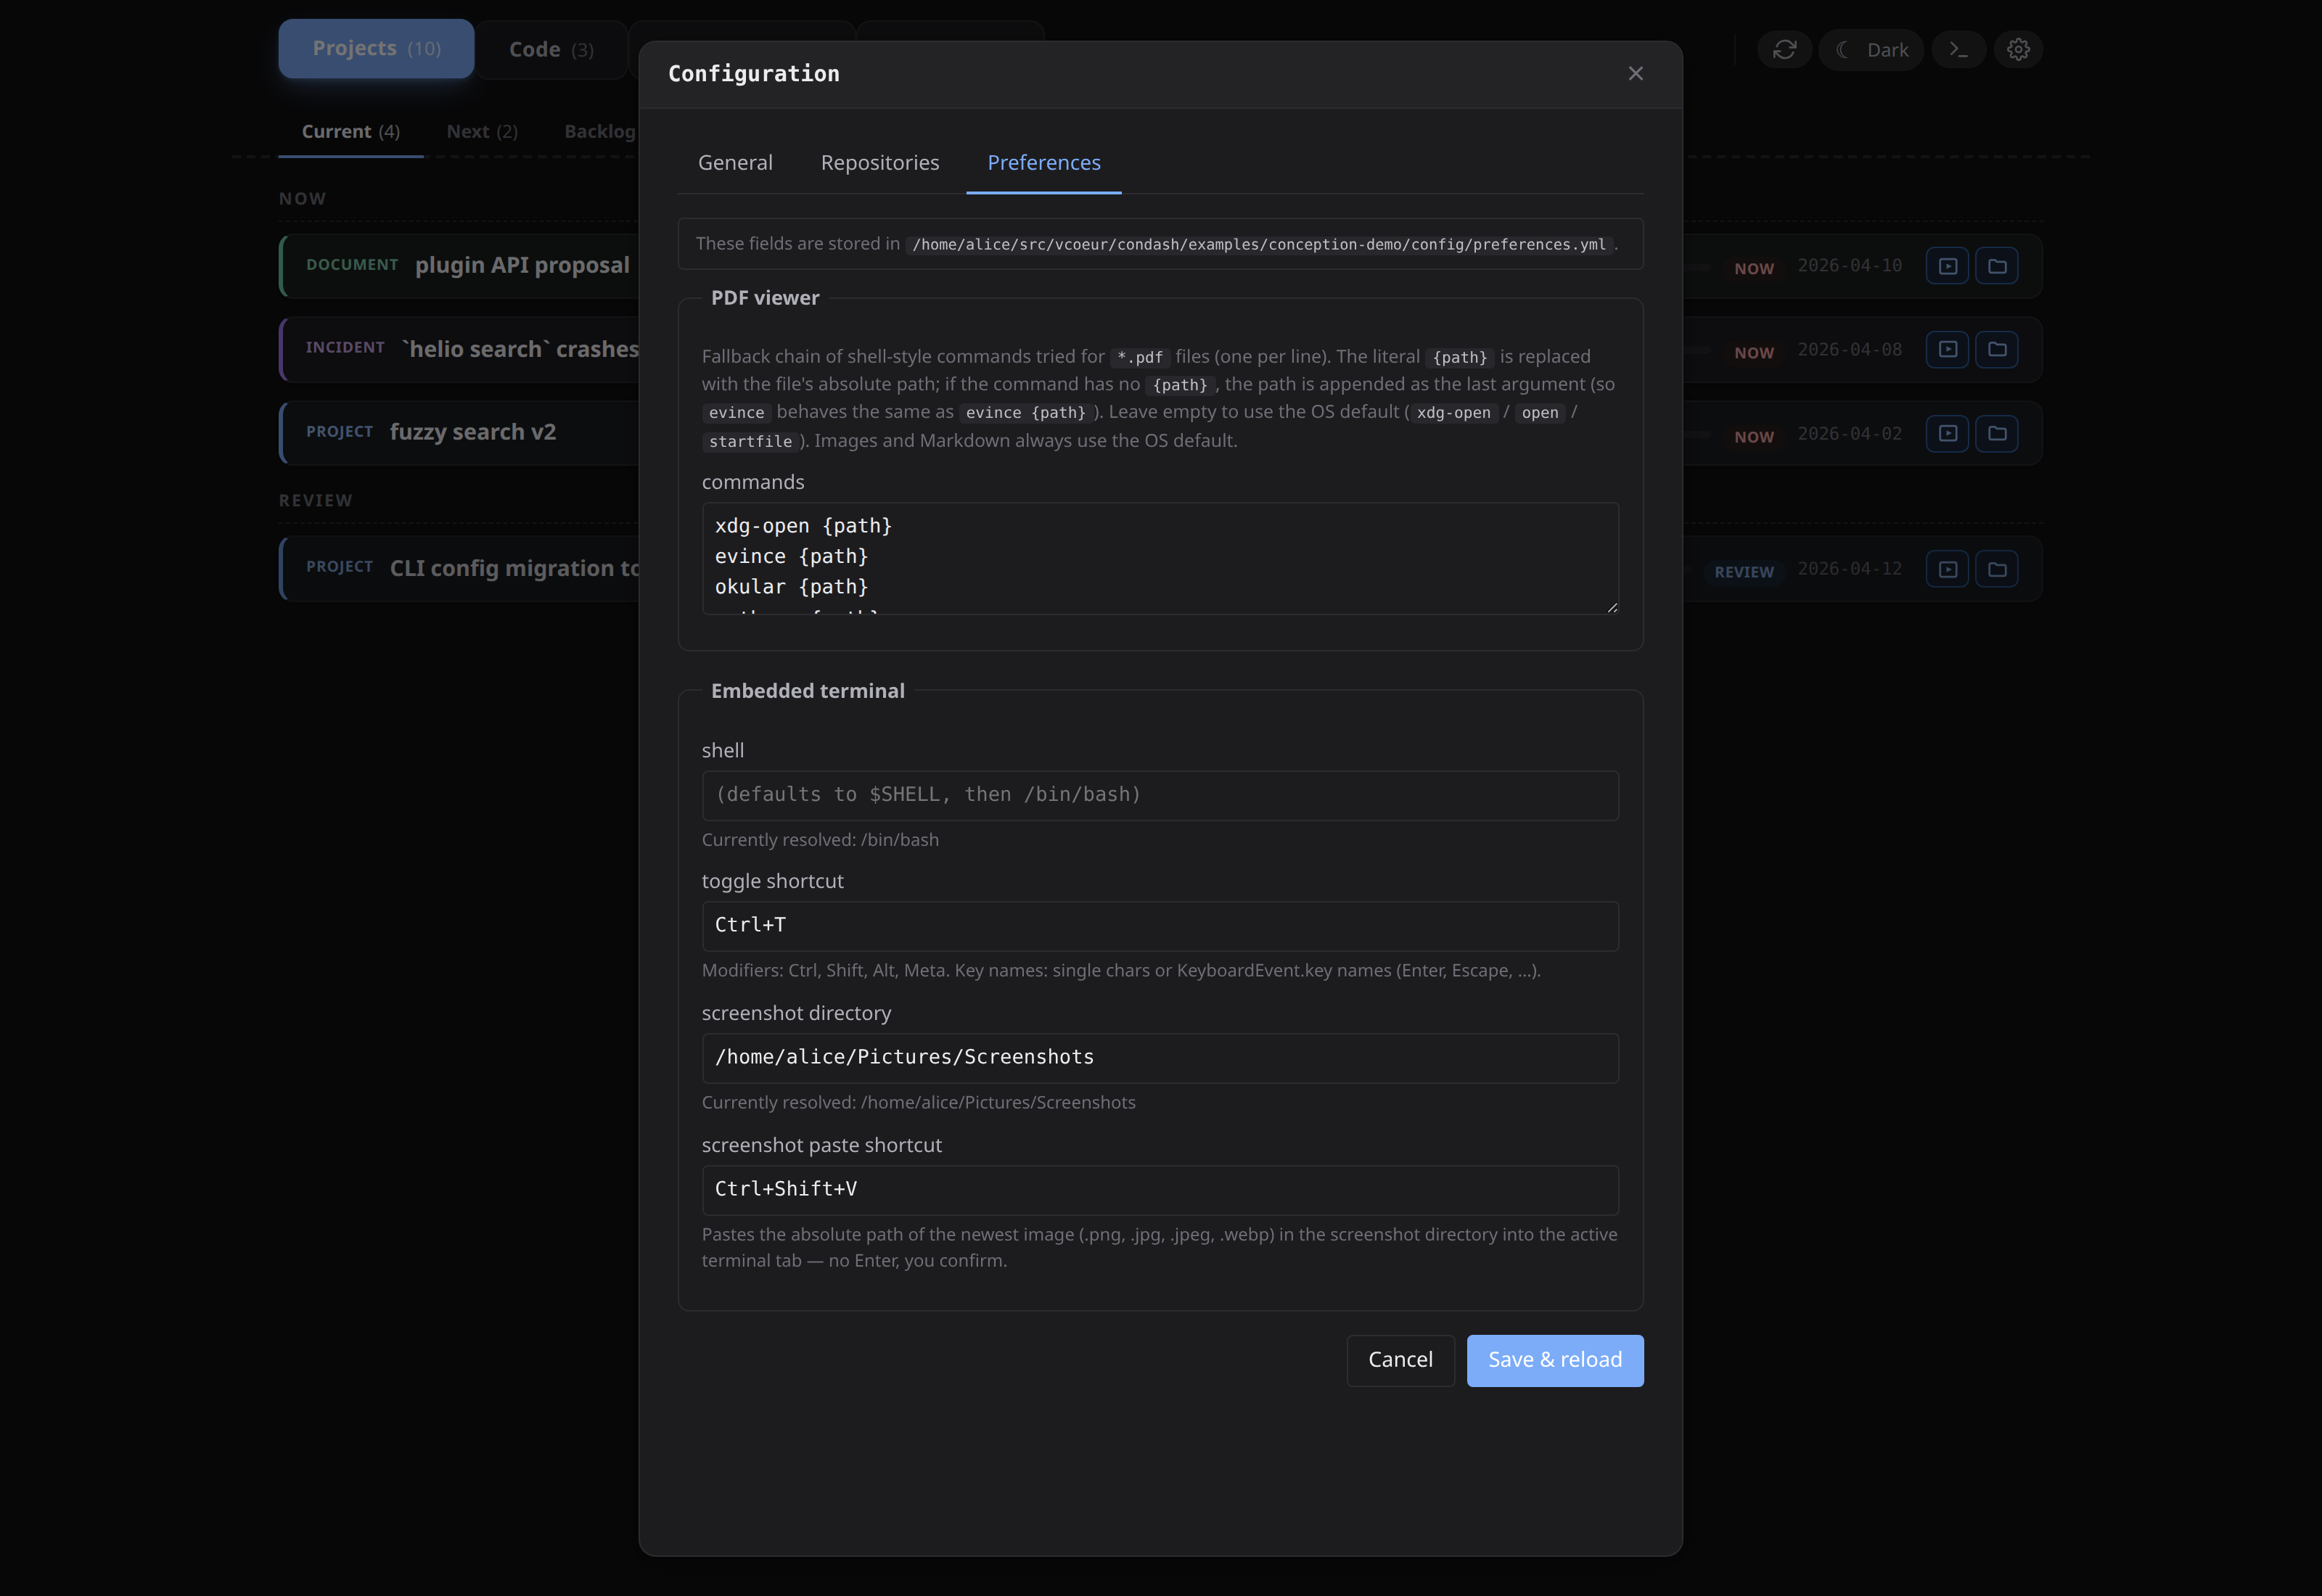Viewport: 2322px width, 1596px height.
Task: Click the play icon beside date 2026-04-10
Action: pyautogui.click(x=1947, y=266)
